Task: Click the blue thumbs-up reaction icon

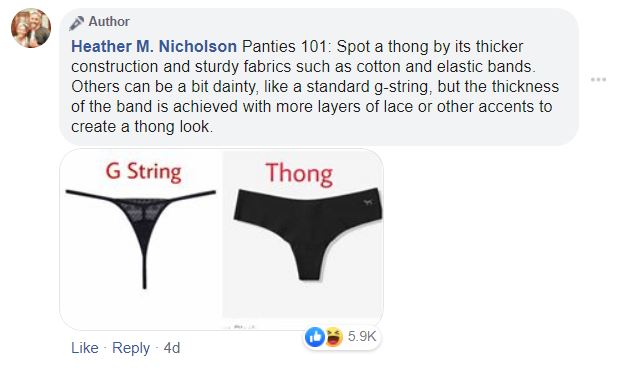Action: [315, 337]
